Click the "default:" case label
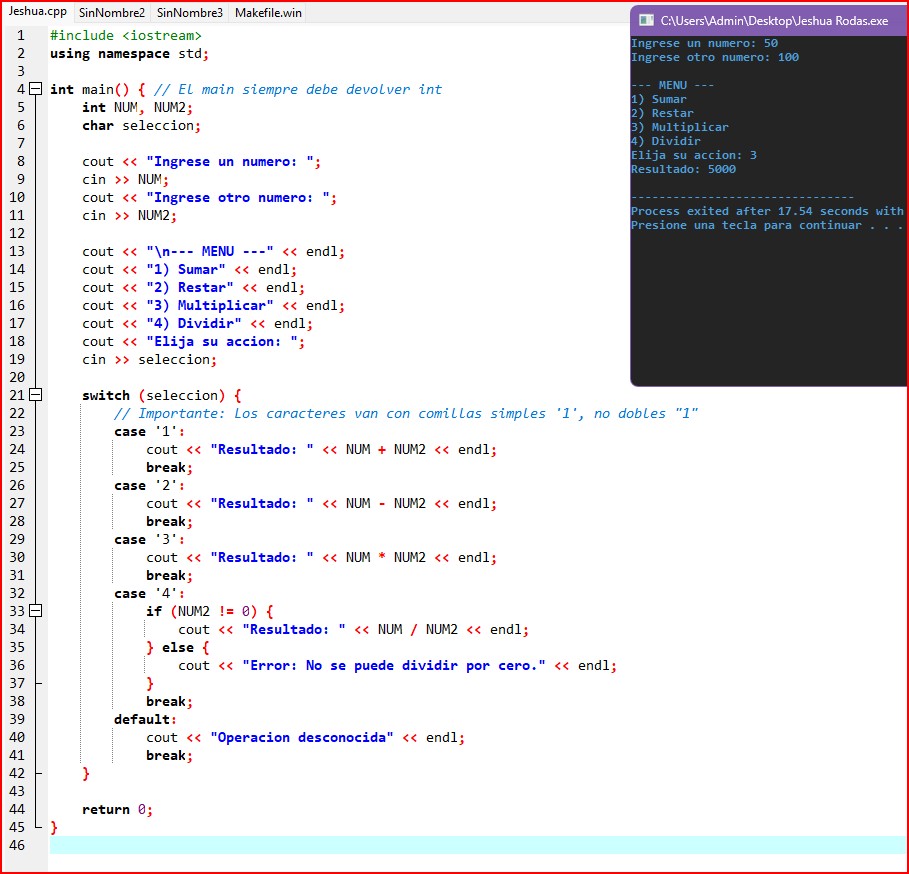 point(145,719)
